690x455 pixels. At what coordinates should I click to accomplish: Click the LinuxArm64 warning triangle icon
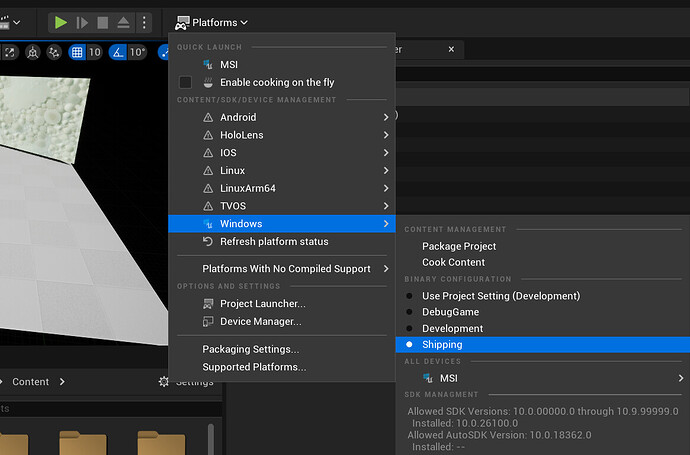[x=208, y=188]
